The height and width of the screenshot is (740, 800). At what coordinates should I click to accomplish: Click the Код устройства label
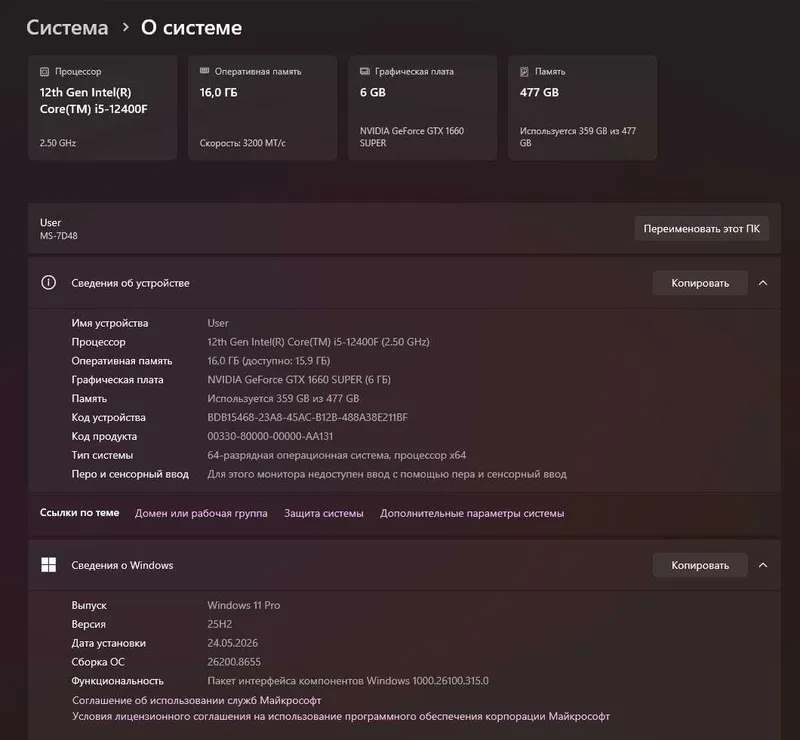tap(108, 417)
